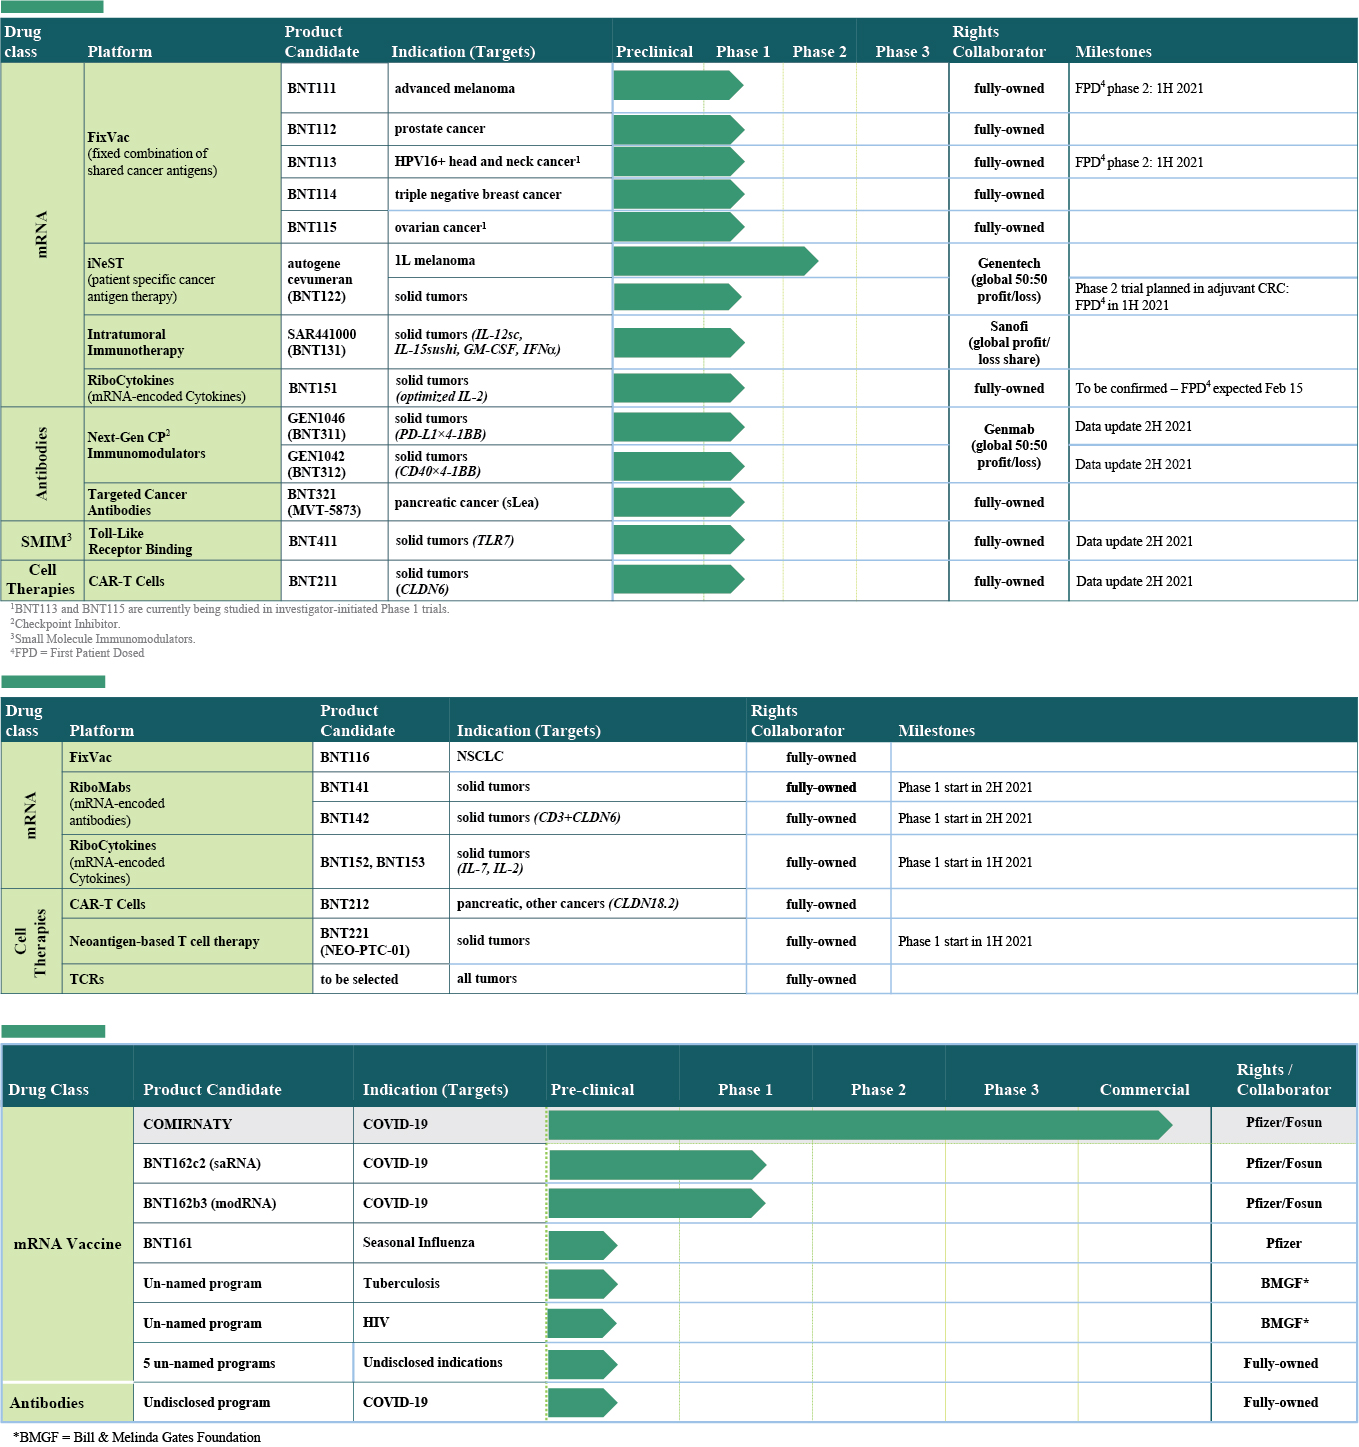
Task: Select the mRNA Vaccine drug class cell
Action: tap(67, 1244)
